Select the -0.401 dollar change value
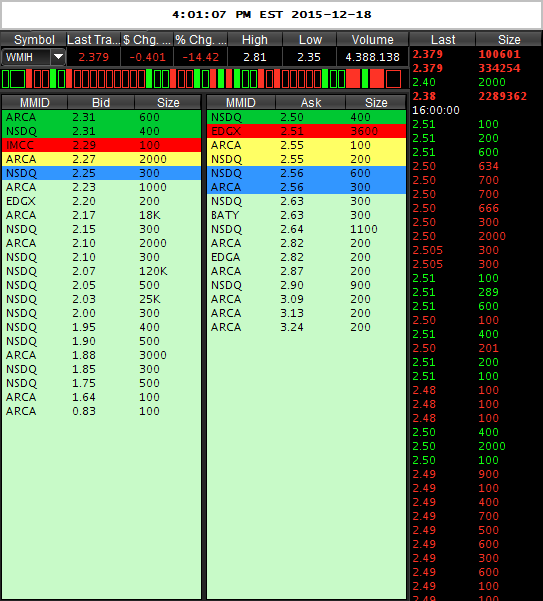This screenshot has height=601, width=543. [x=147, y=57]
